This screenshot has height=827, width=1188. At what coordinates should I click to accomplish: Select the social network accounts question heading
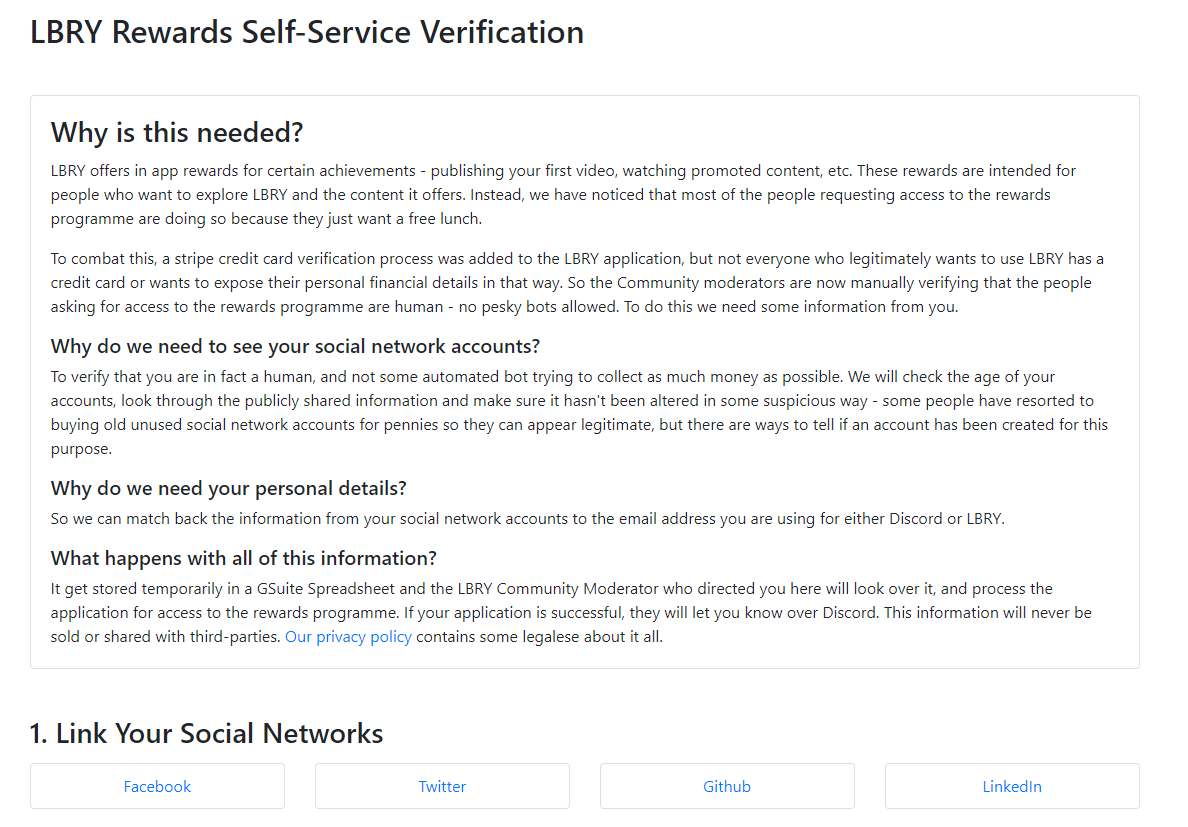[x=295, y=346]
